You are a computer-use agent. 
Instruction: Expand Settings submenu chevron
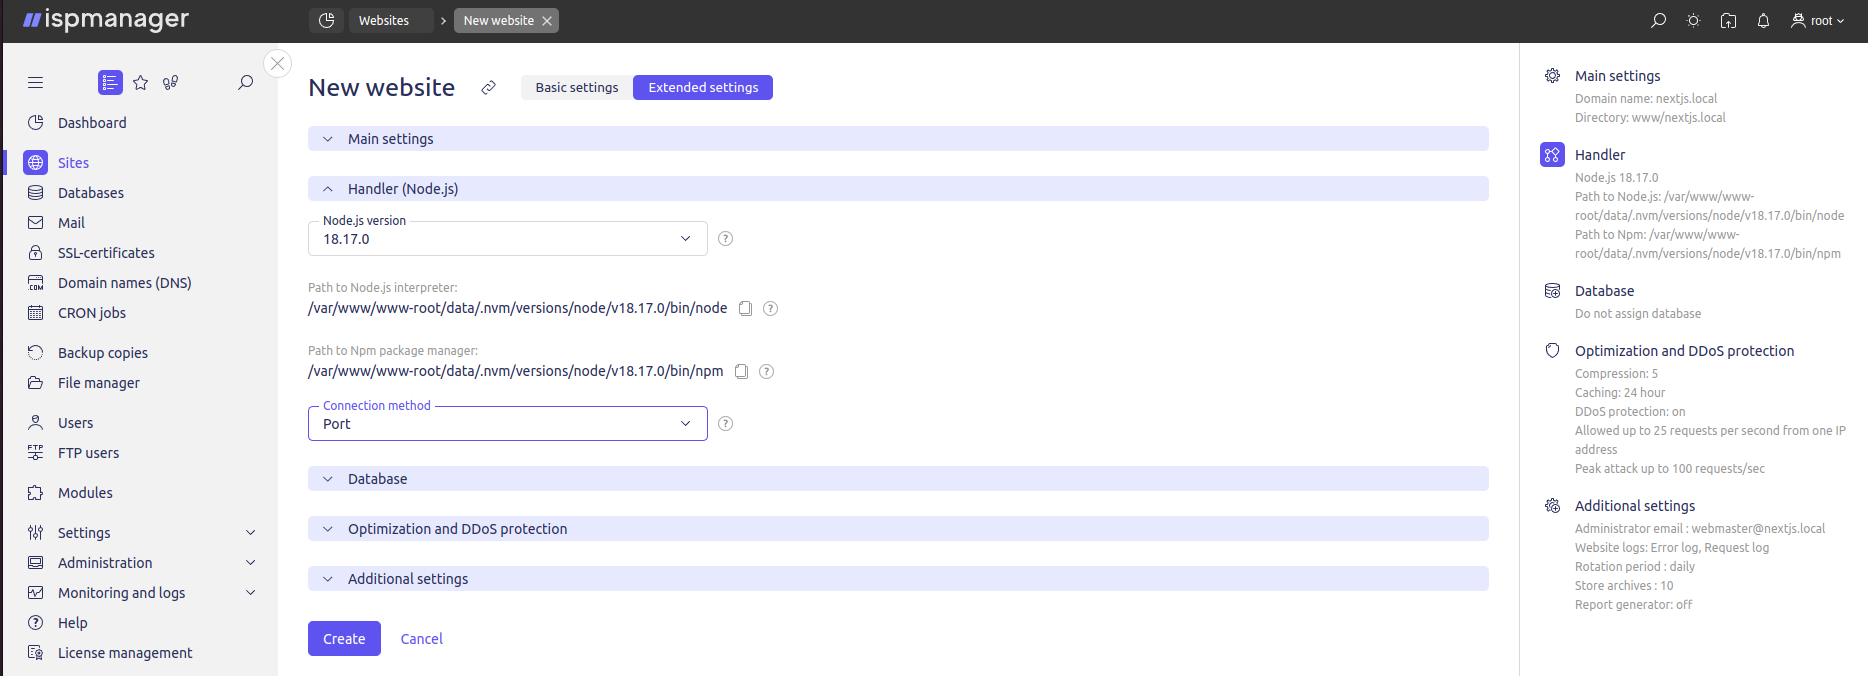251,533
